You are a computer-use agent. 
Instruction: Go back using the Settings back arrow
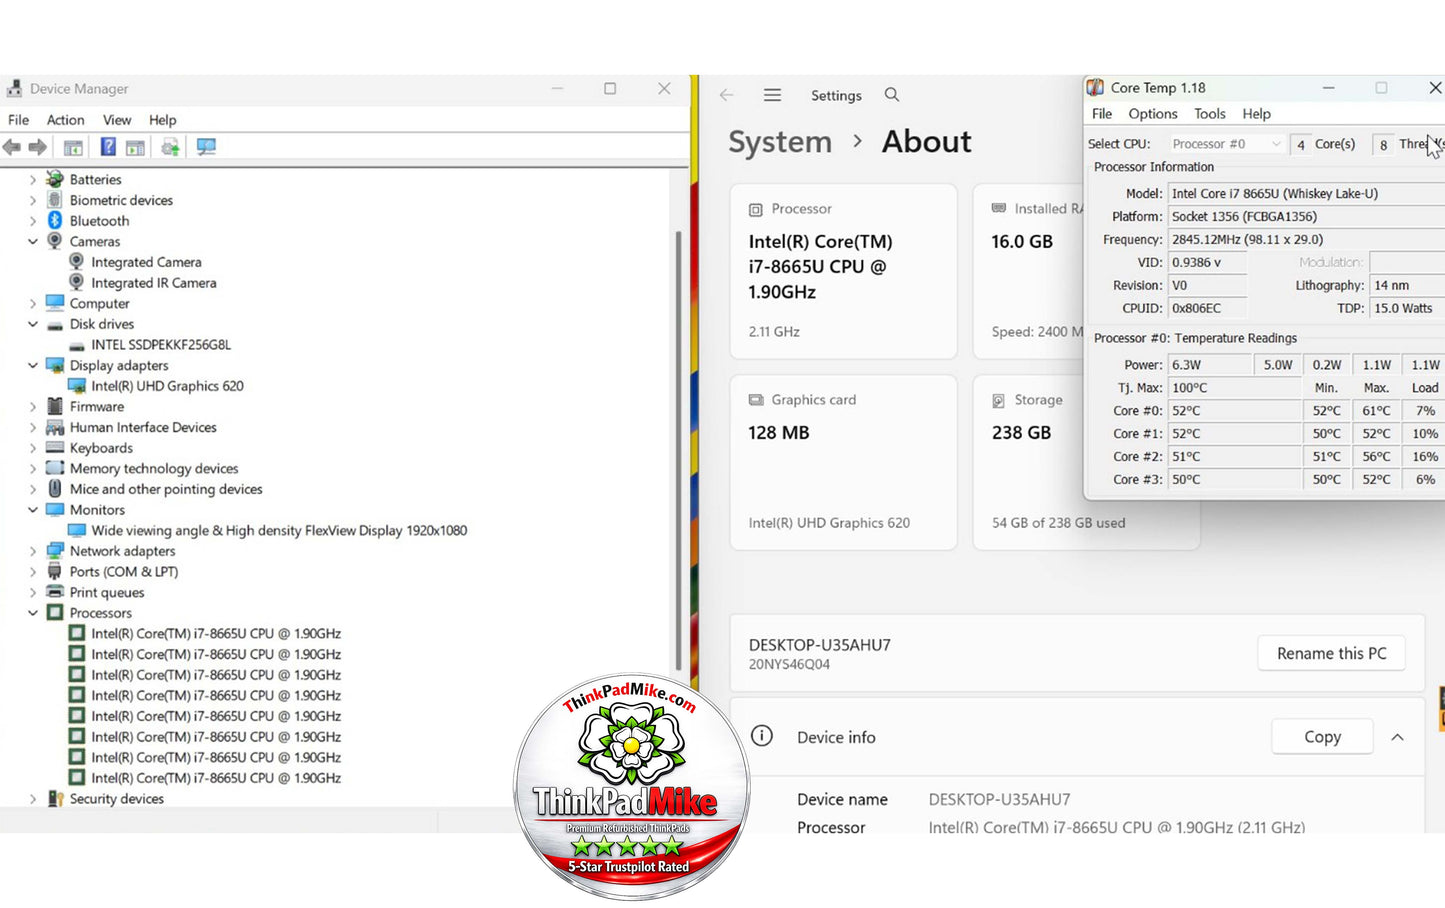point(726,95)
